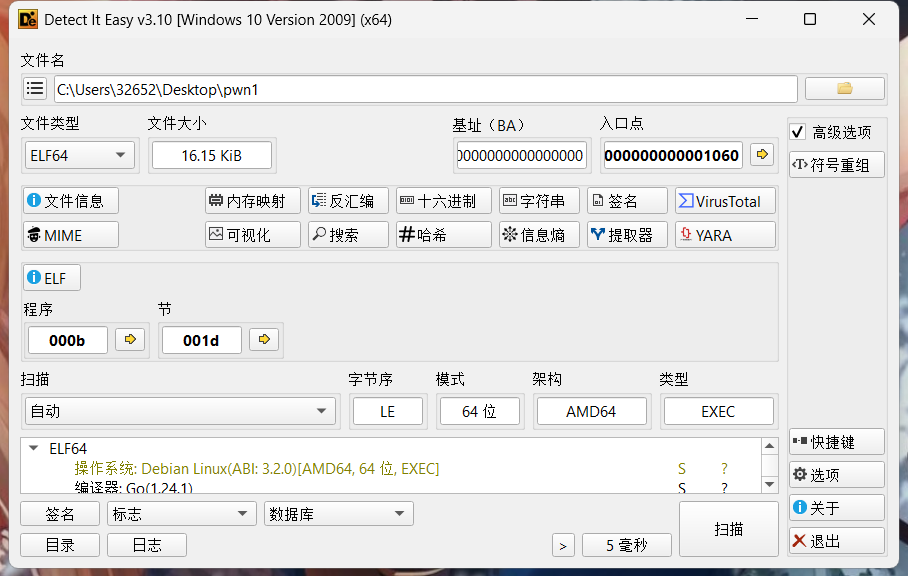908x576 pixels.
Task: Click the 5 毫秒 scan time field
Action: pos(627,545)
